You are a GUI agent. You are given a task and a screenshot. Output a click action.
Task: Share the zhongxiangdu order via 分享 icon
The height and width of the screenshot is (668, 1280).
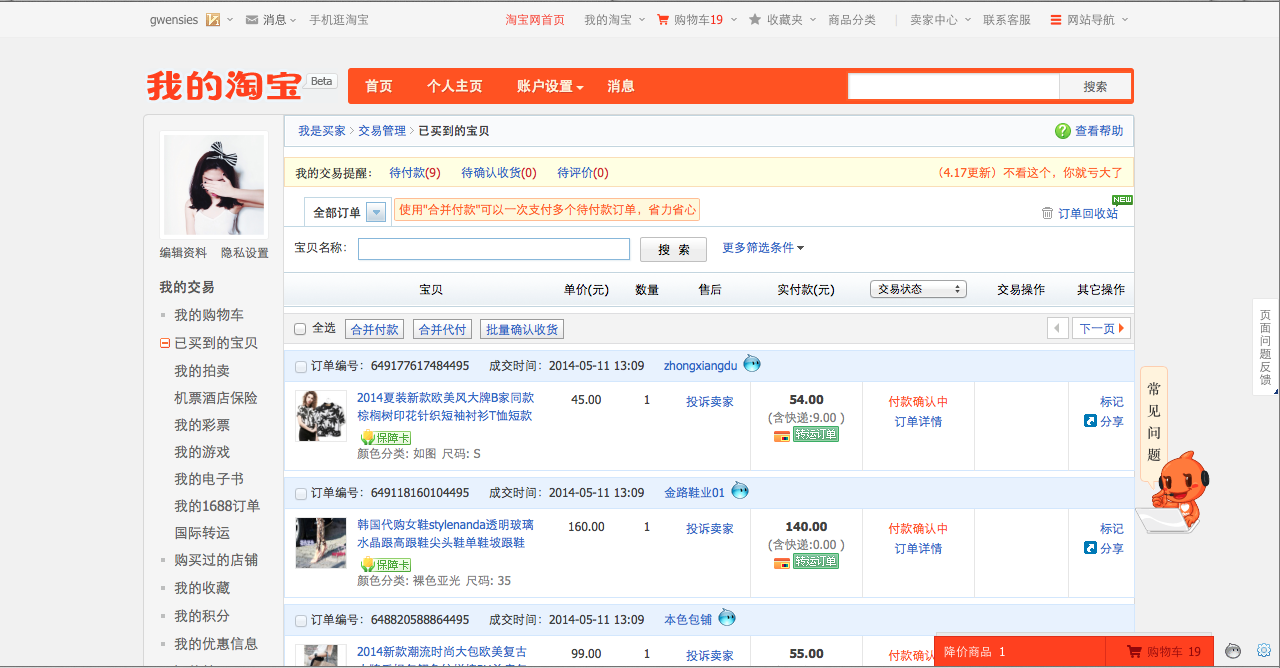tap(1090, 421)
